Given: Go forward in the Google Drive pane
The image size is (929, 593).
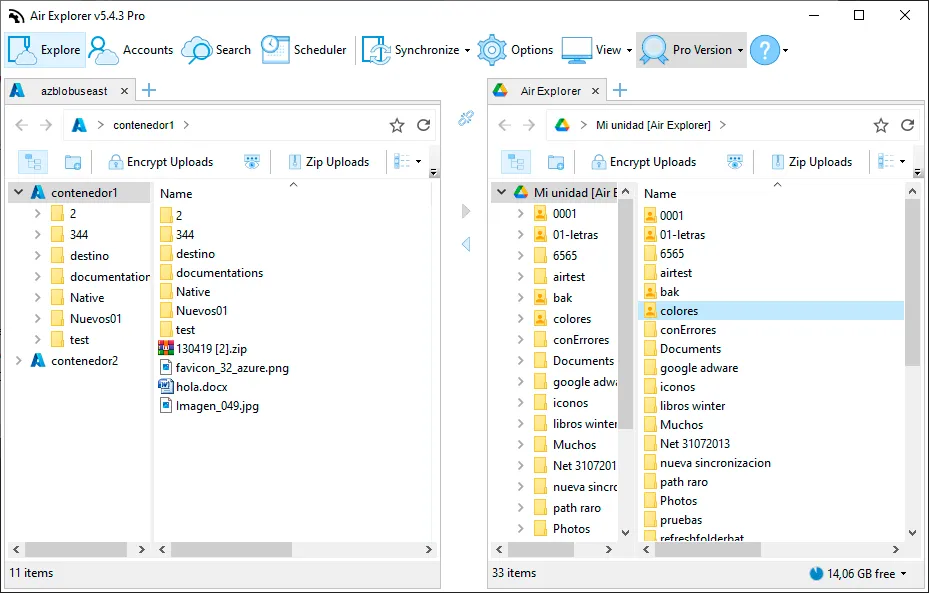Looking at the screenshot, I should [x=529, y=125].
